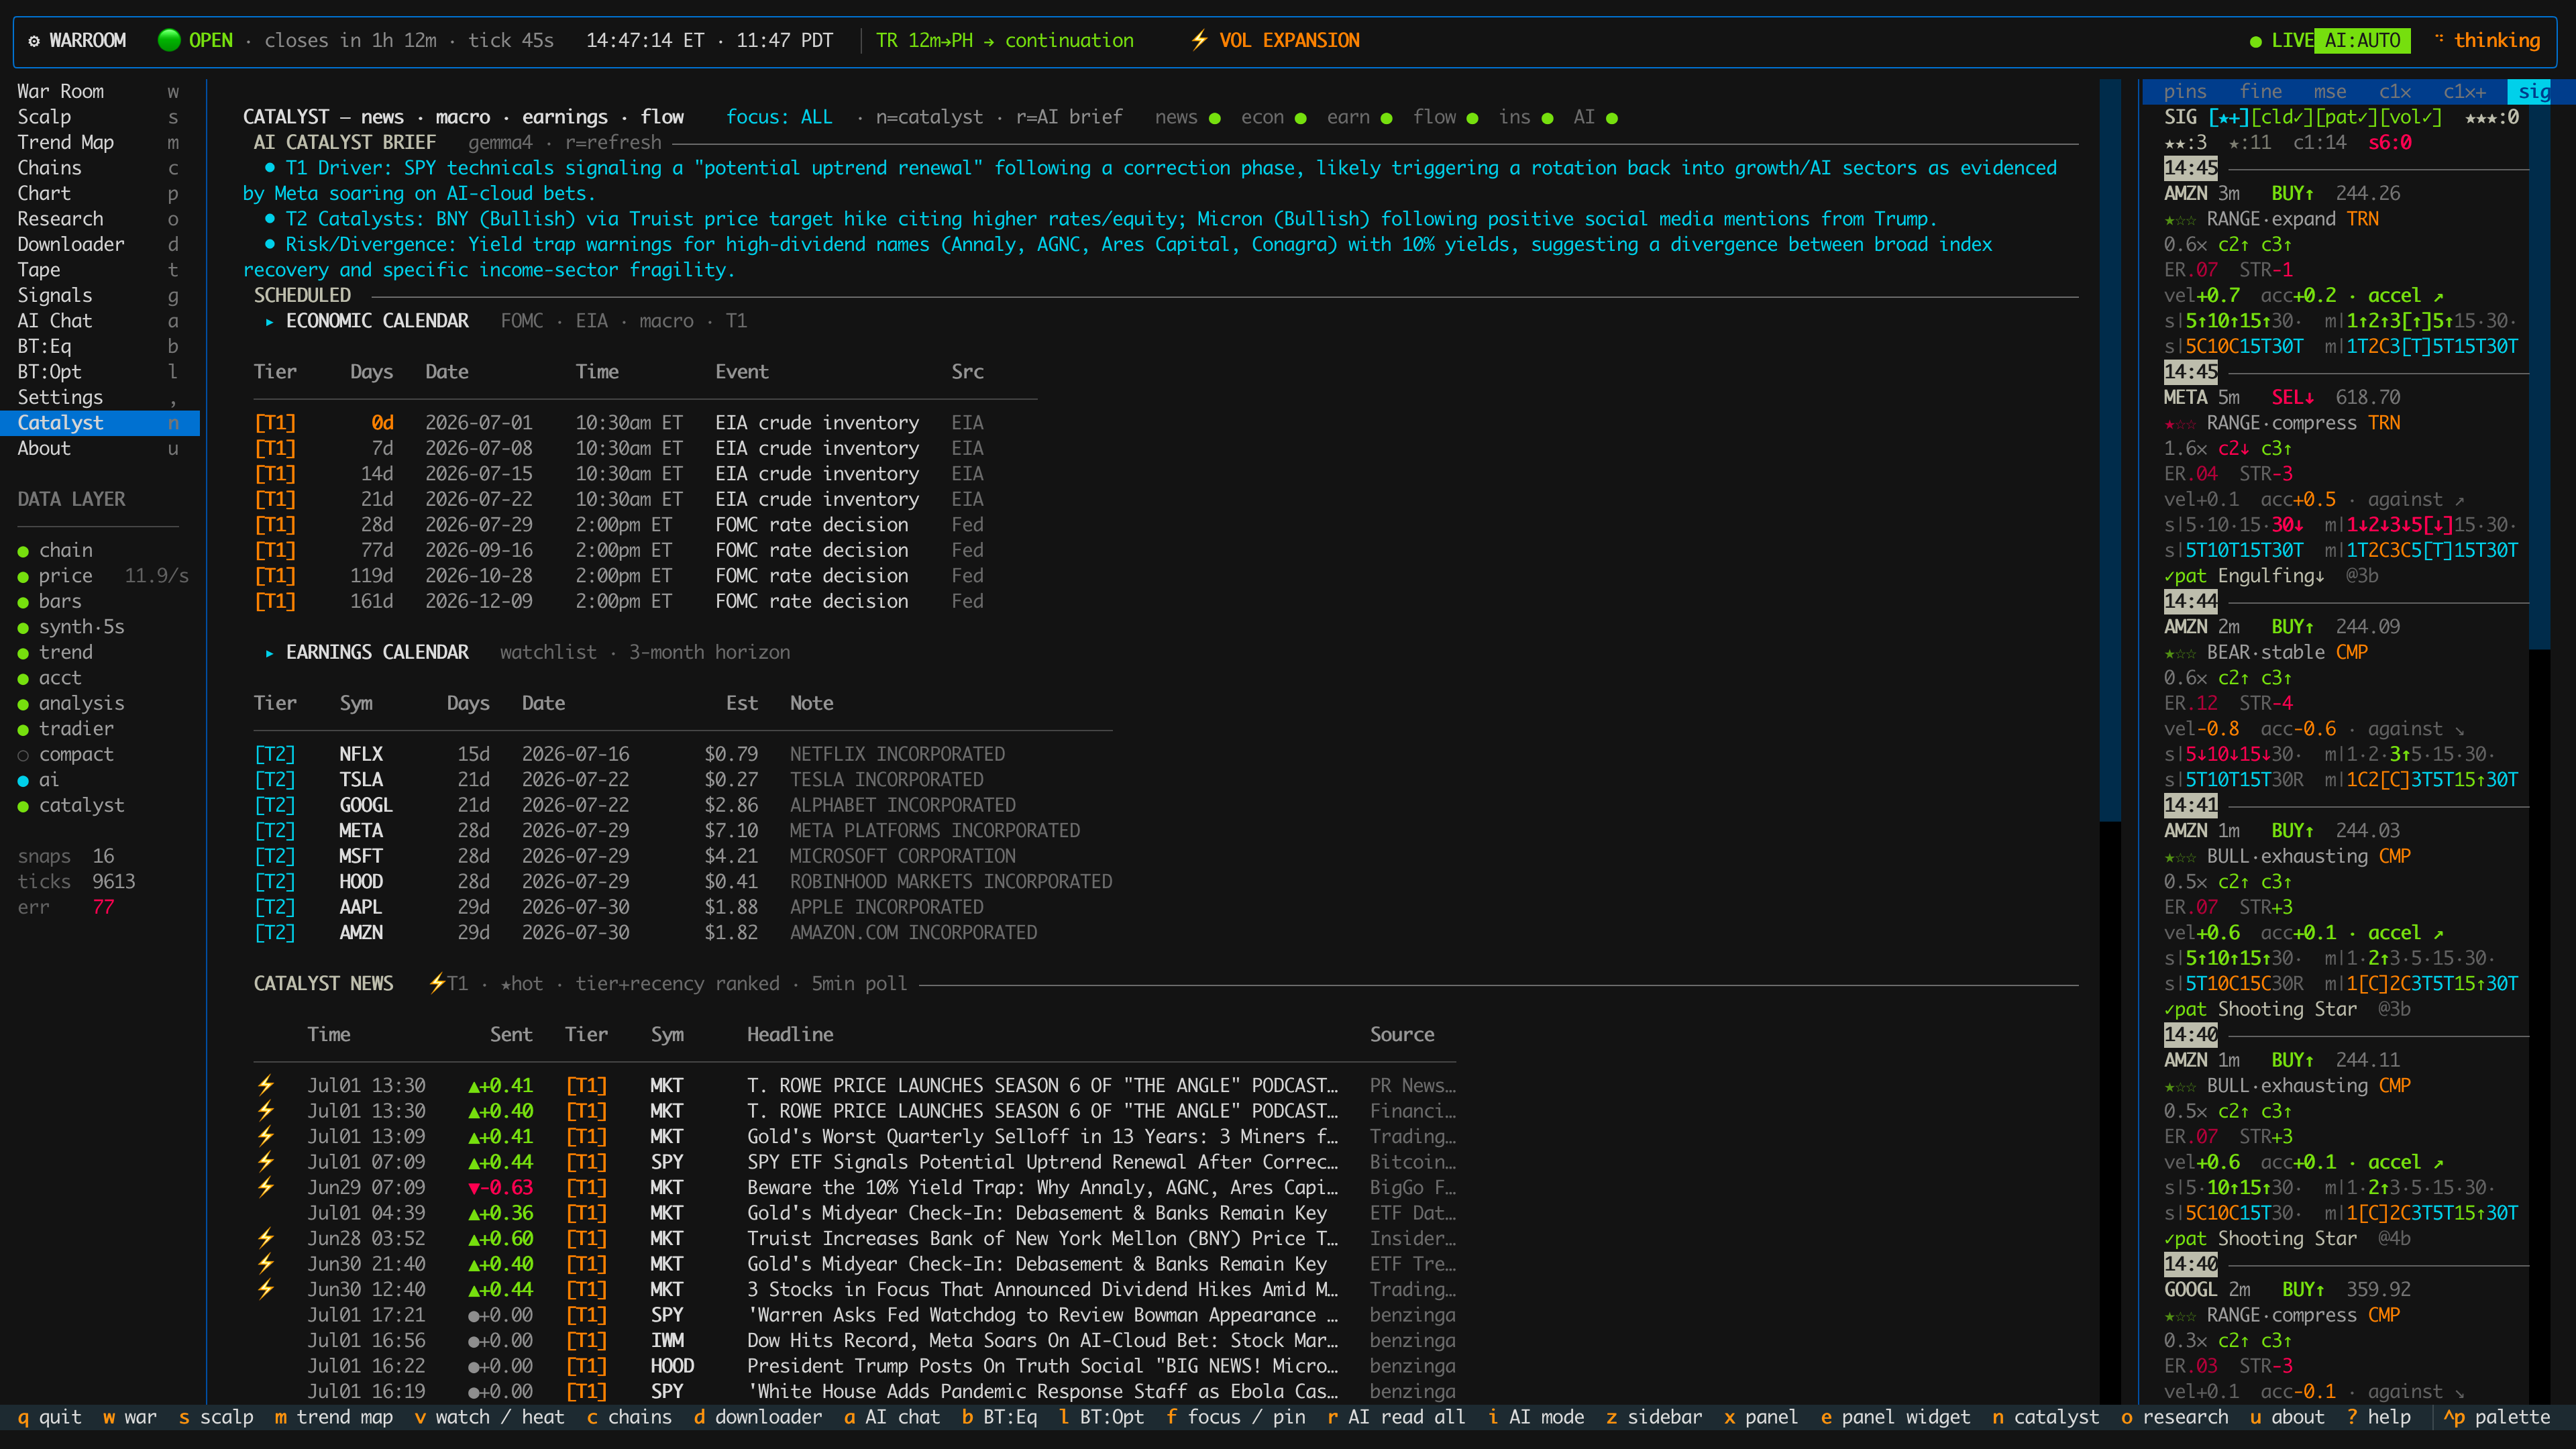Image resolution: width=2576 pixels, height=1449 pixels.
Task: Toggle the [vol✓] signal filter
Action: pos(2412,117)
